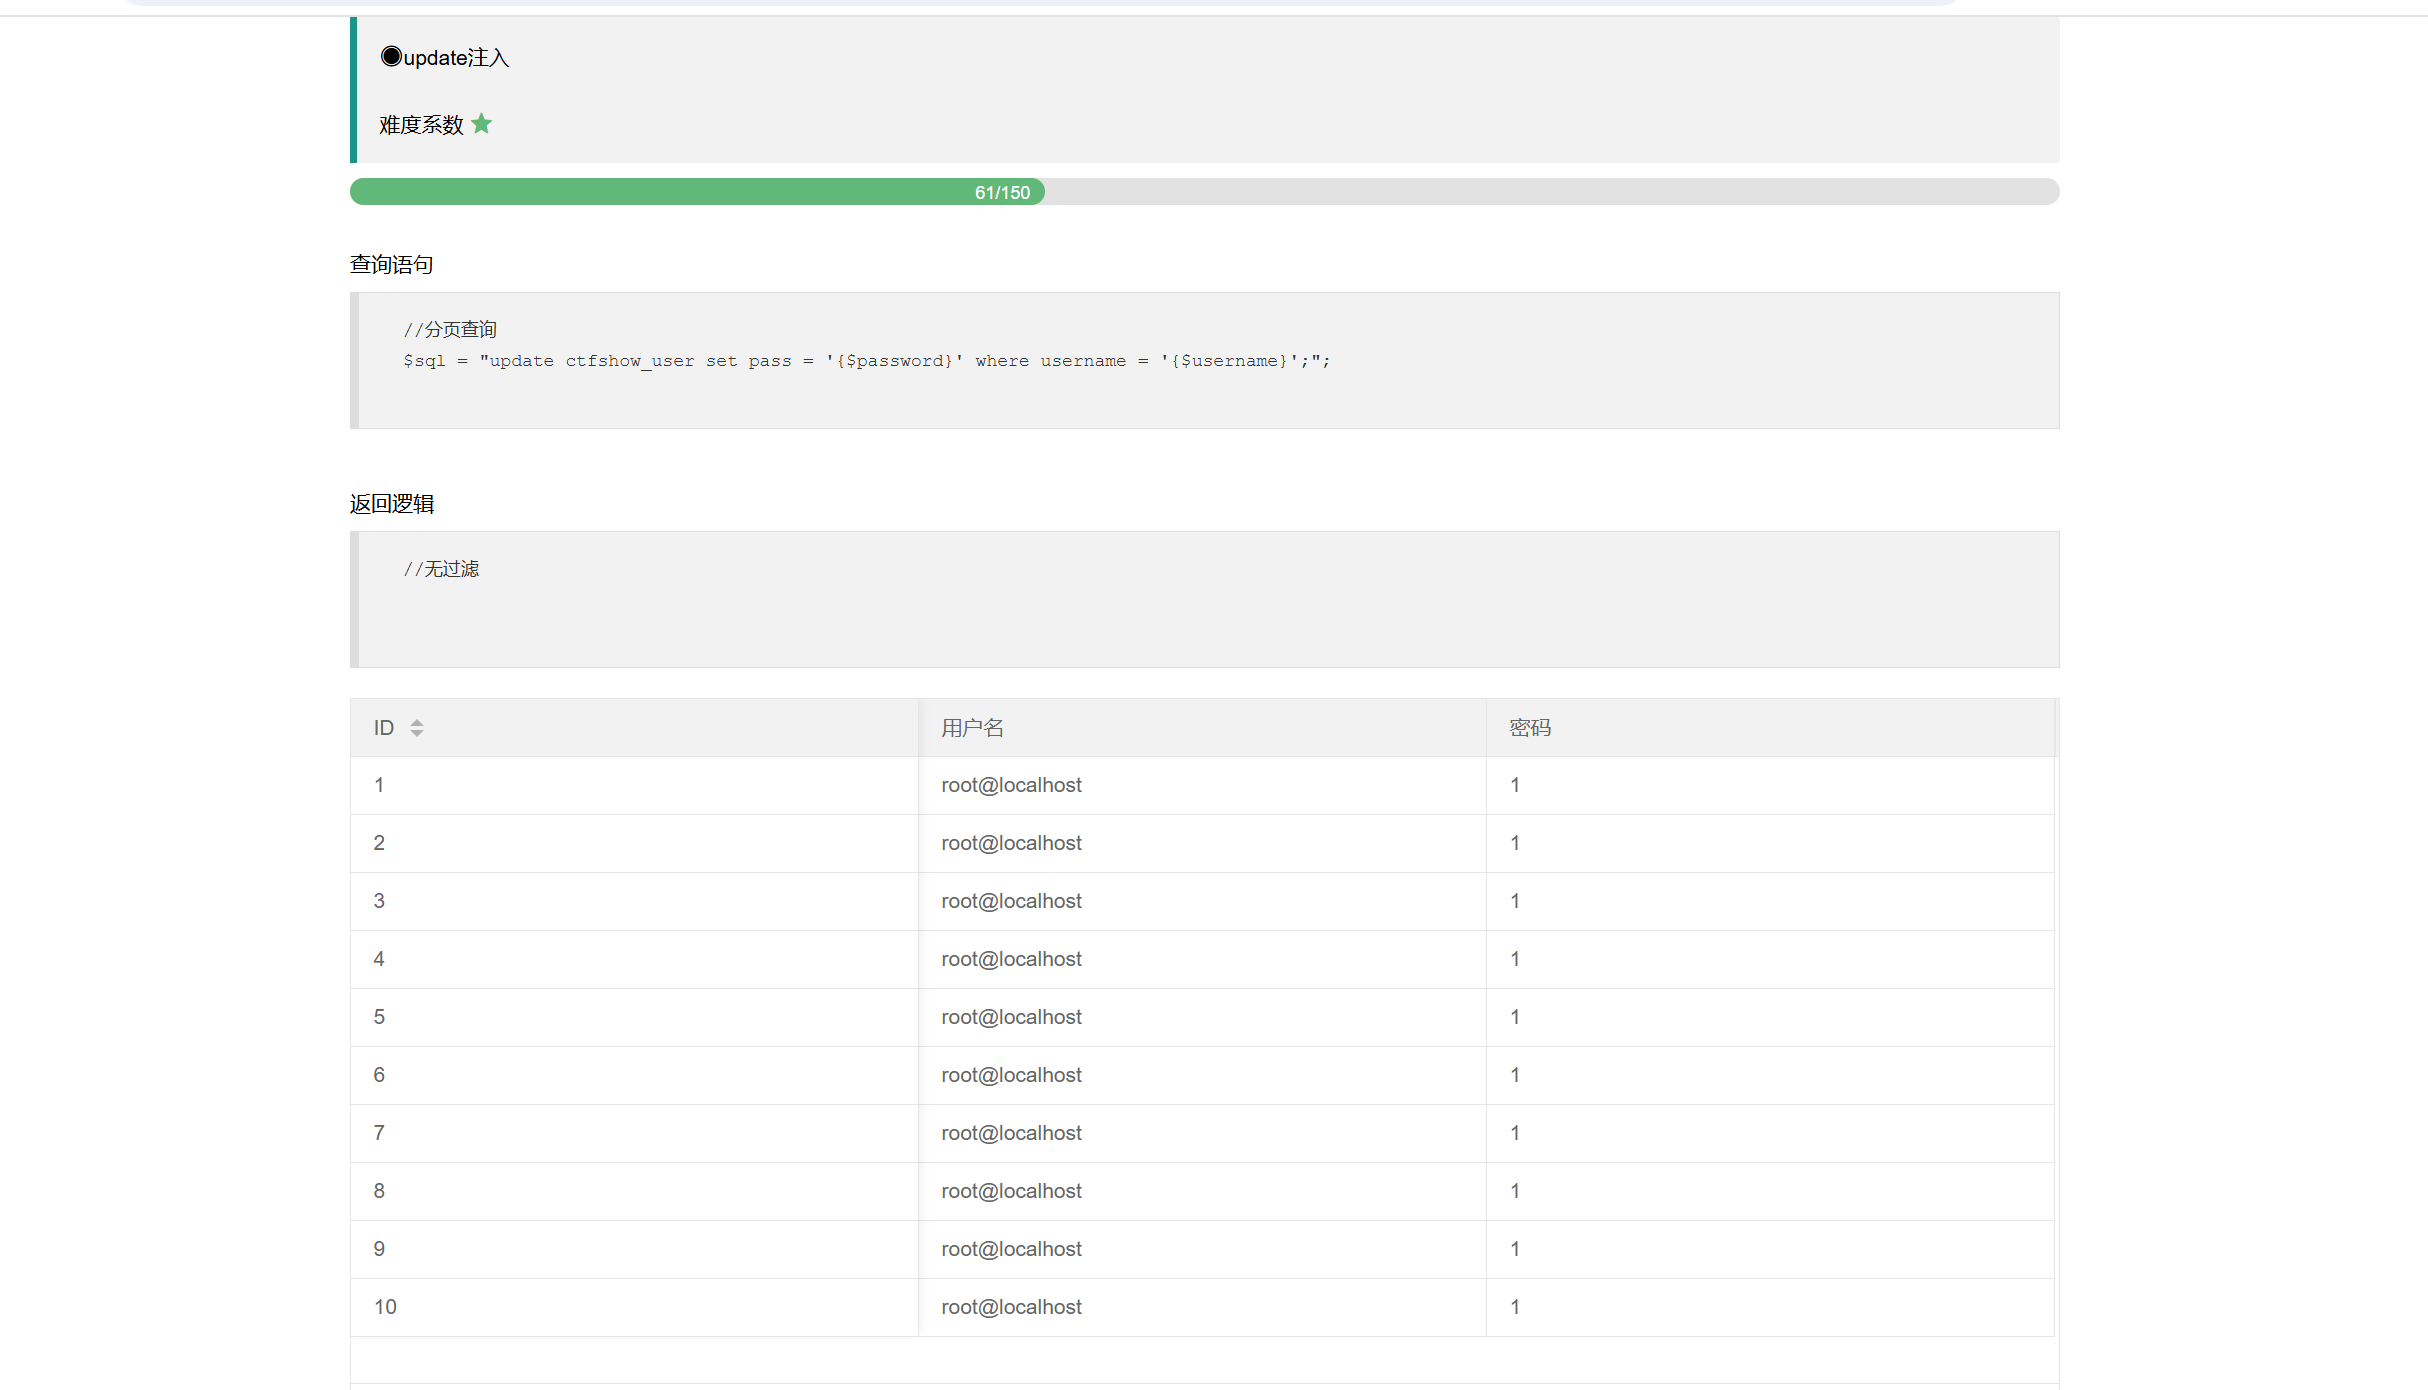
Task: Click the password cell in row 3
Action: [1515, 902]
